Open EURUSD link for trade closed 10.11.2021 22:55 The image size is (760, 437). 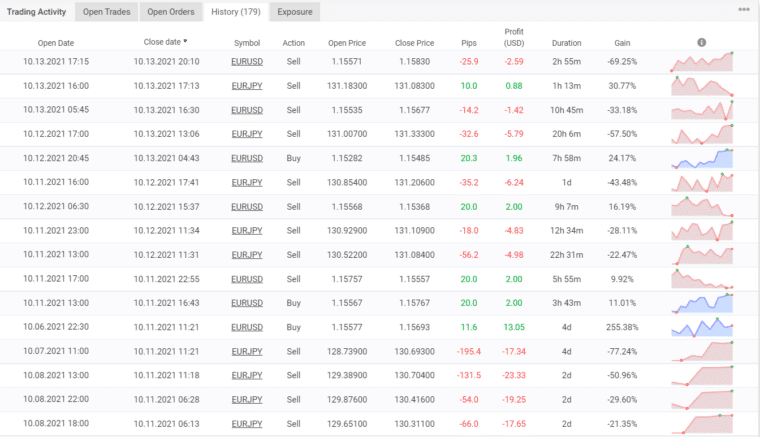(247, 279)
